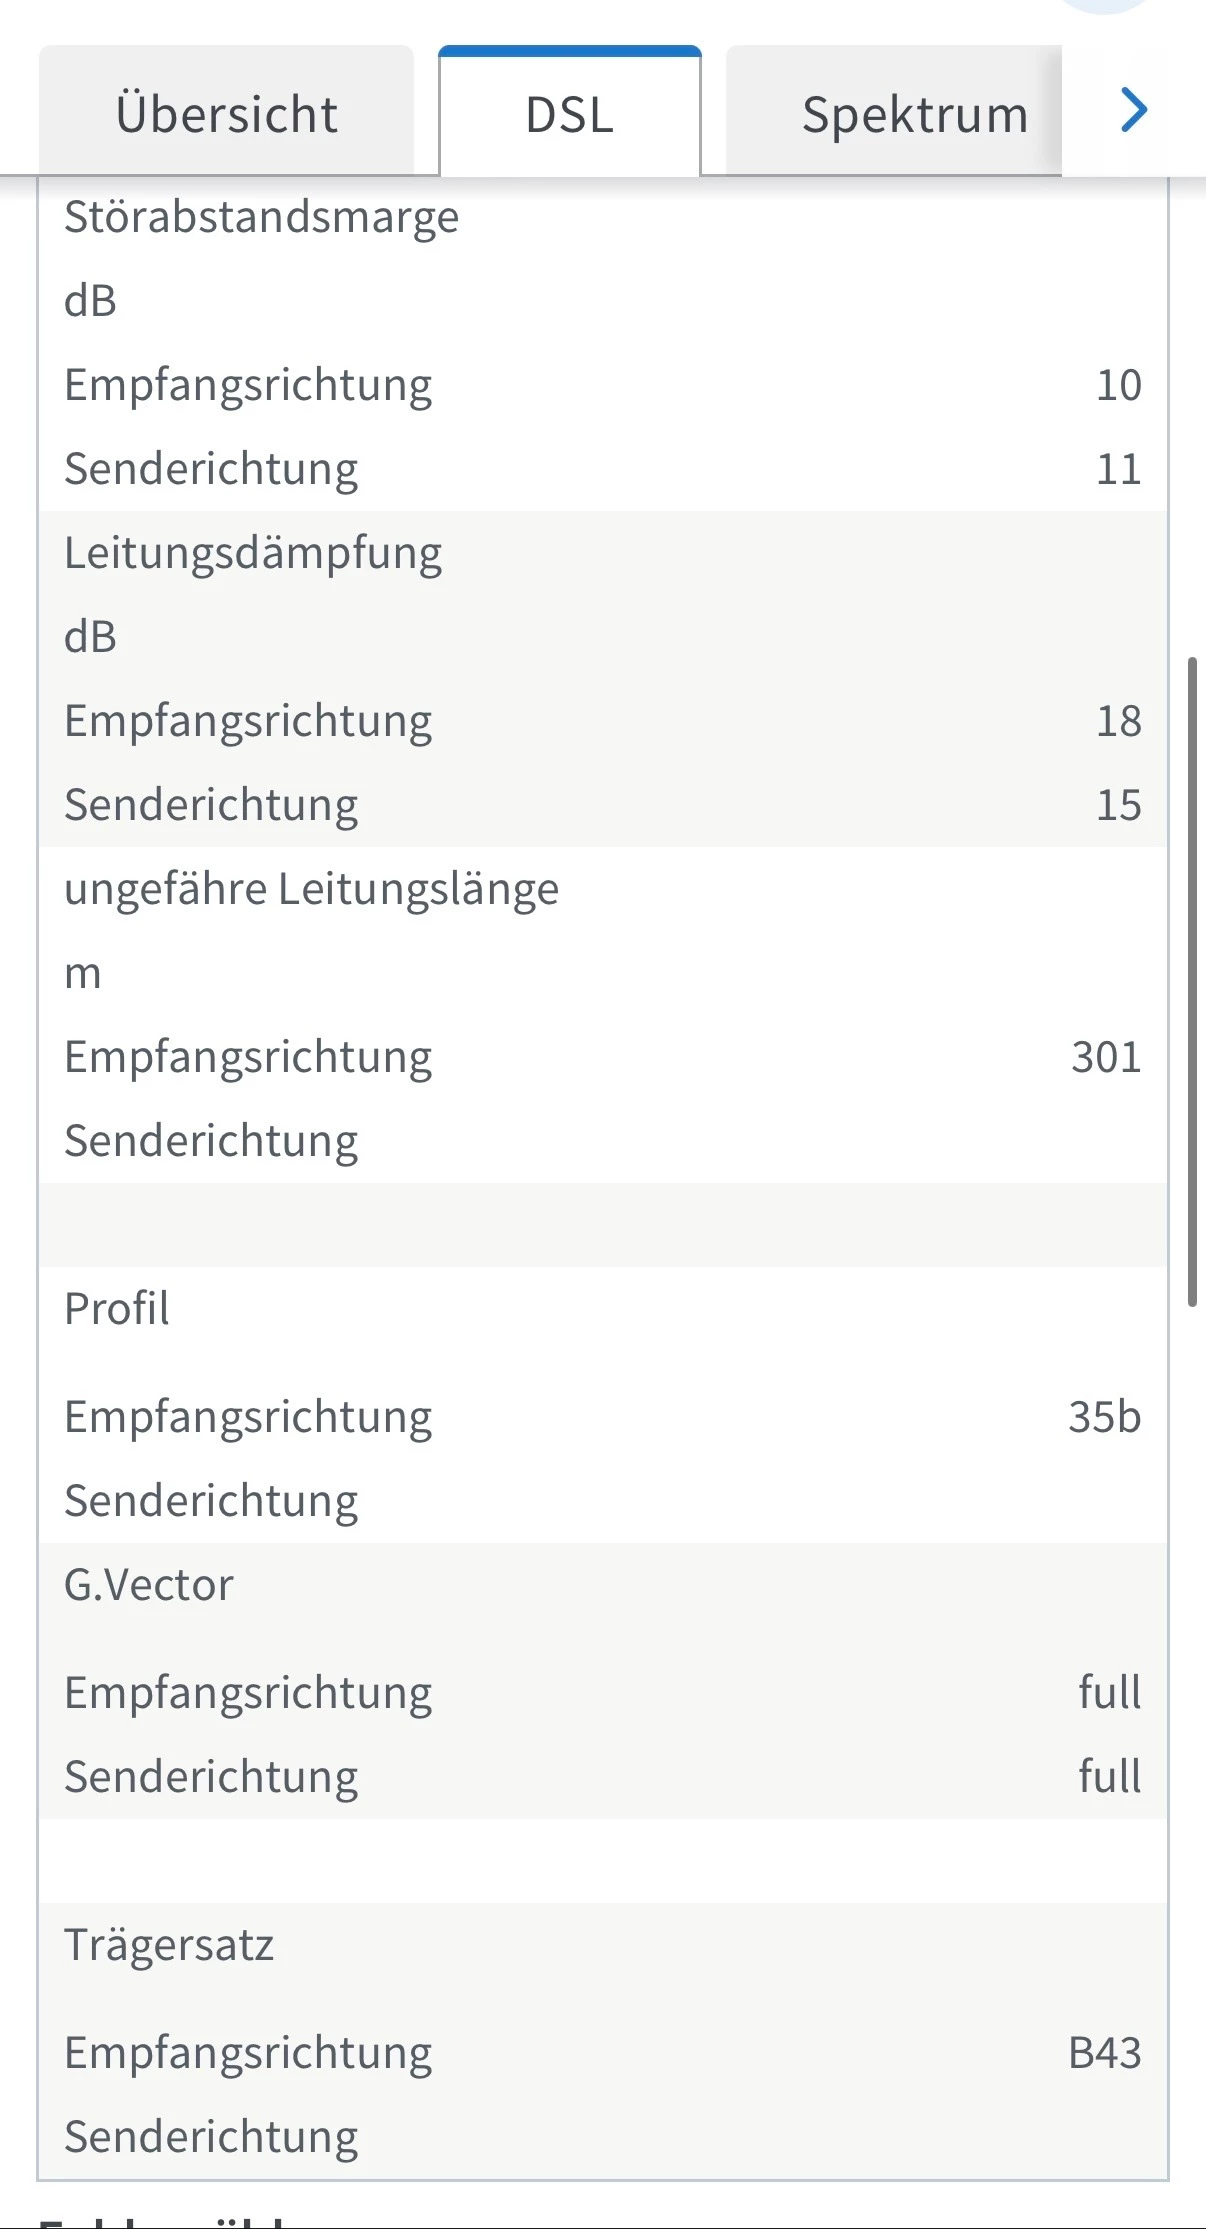The image size is (1206, 2229).
Task: Click the Störabstandsmarge heading
Action: pyautogui.click(x=261, y=217)
